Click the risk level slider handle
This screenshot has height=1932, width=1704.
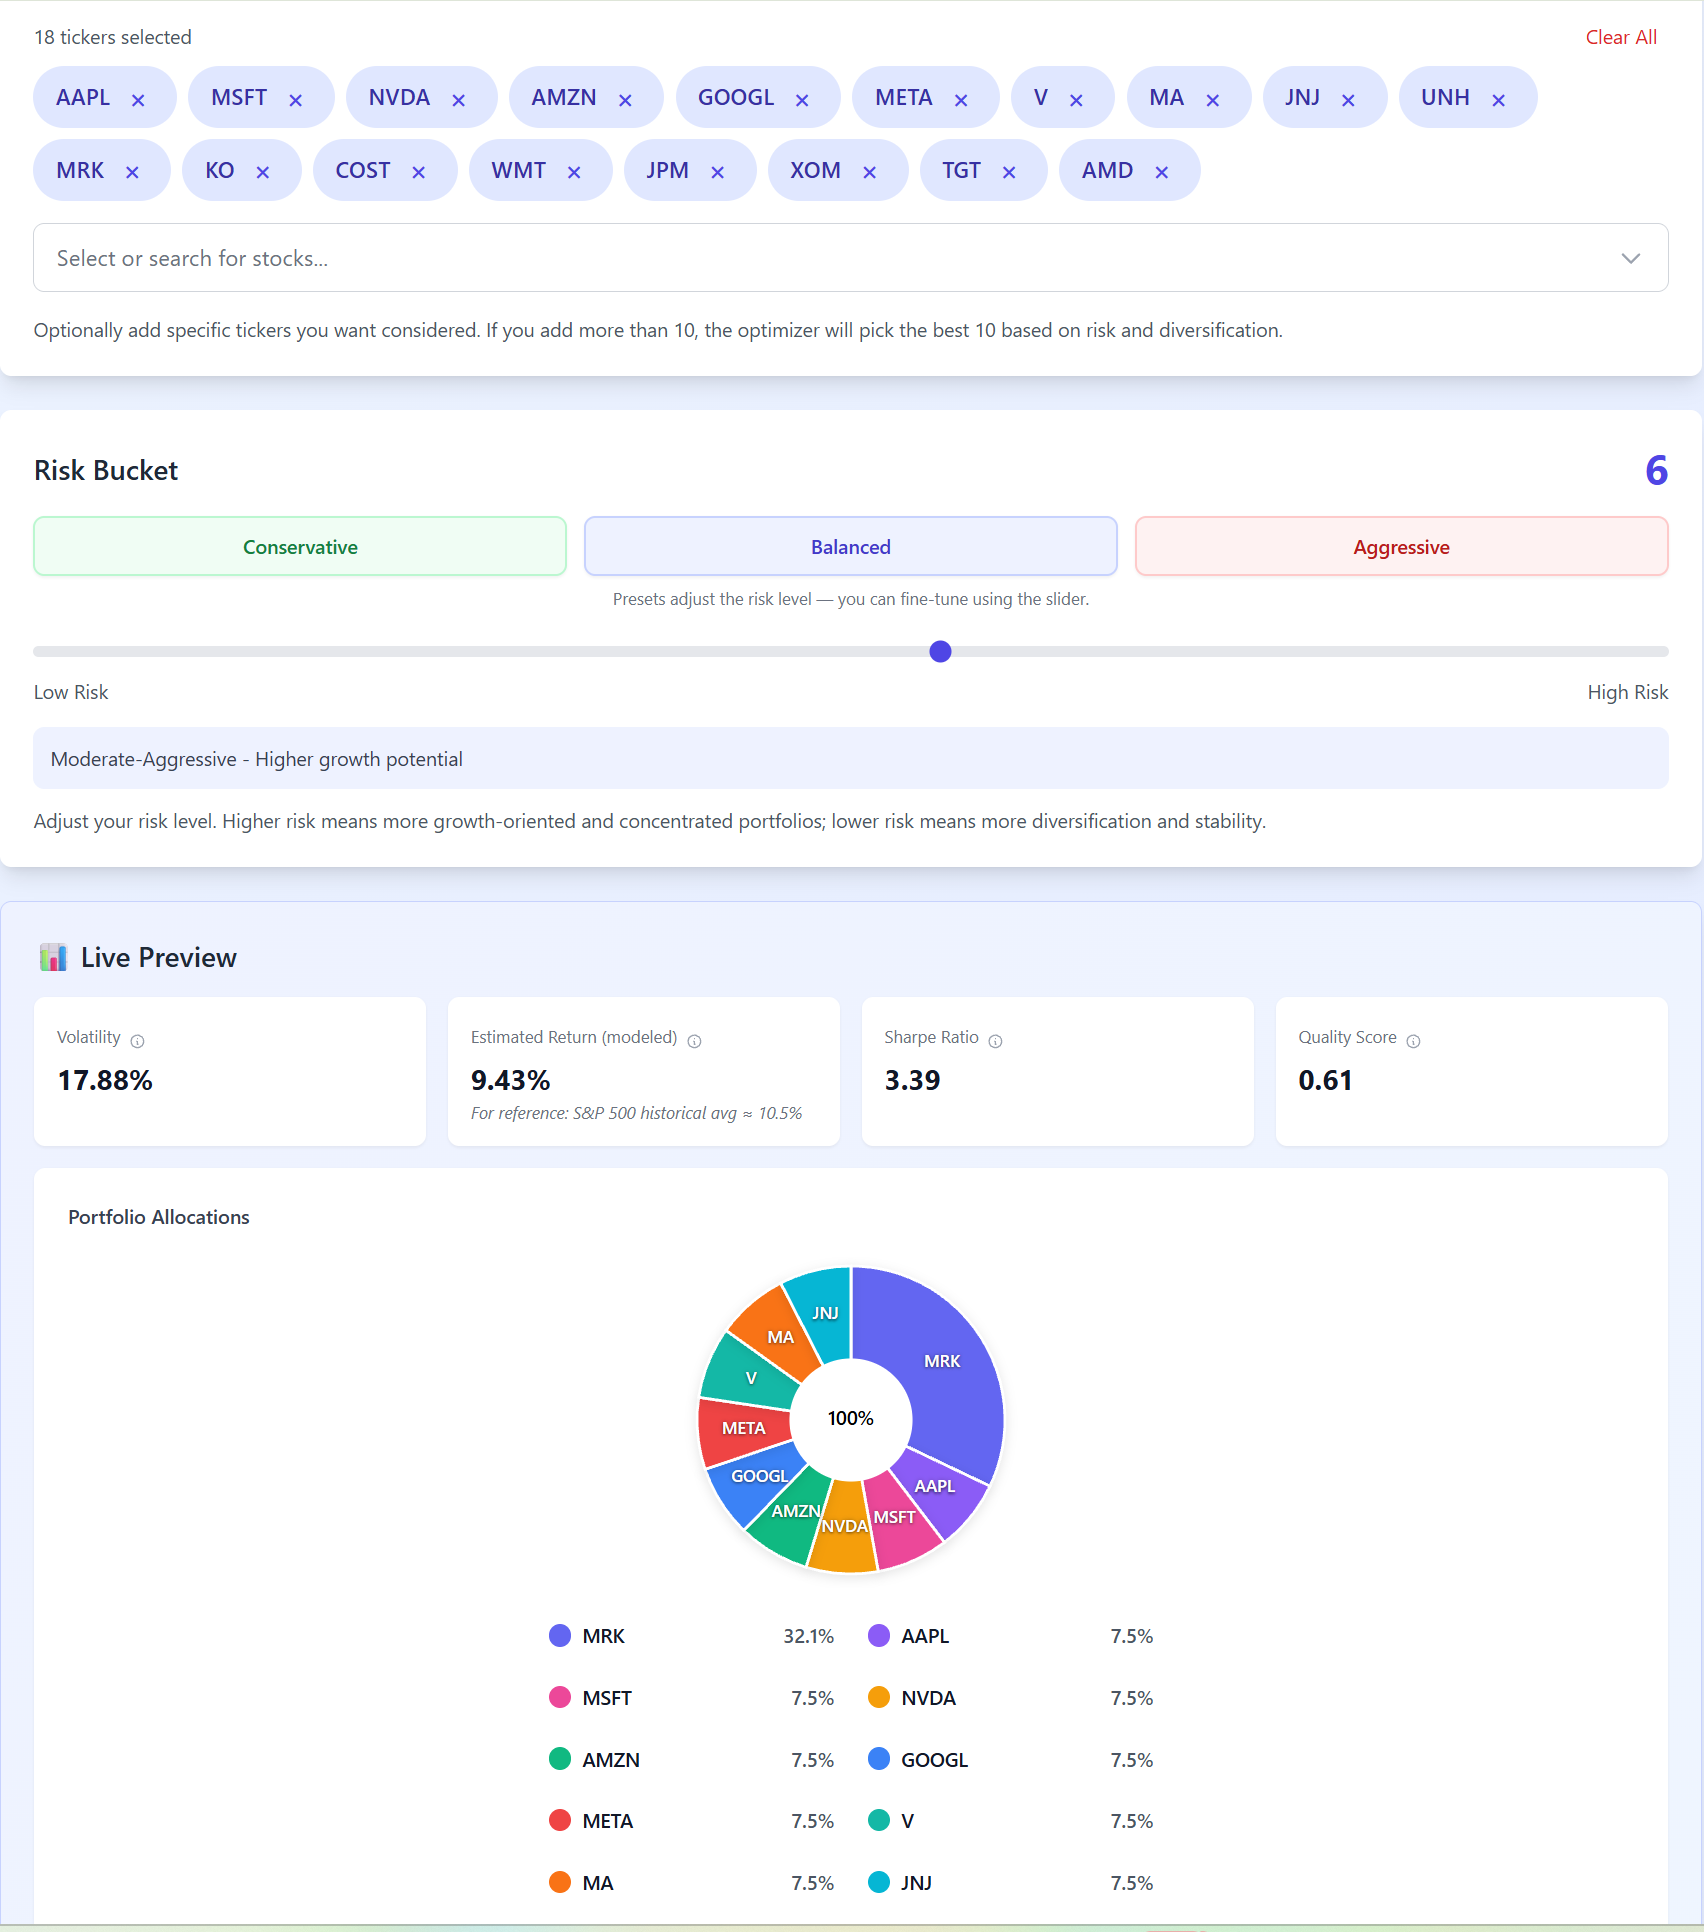tap(939, 651)
